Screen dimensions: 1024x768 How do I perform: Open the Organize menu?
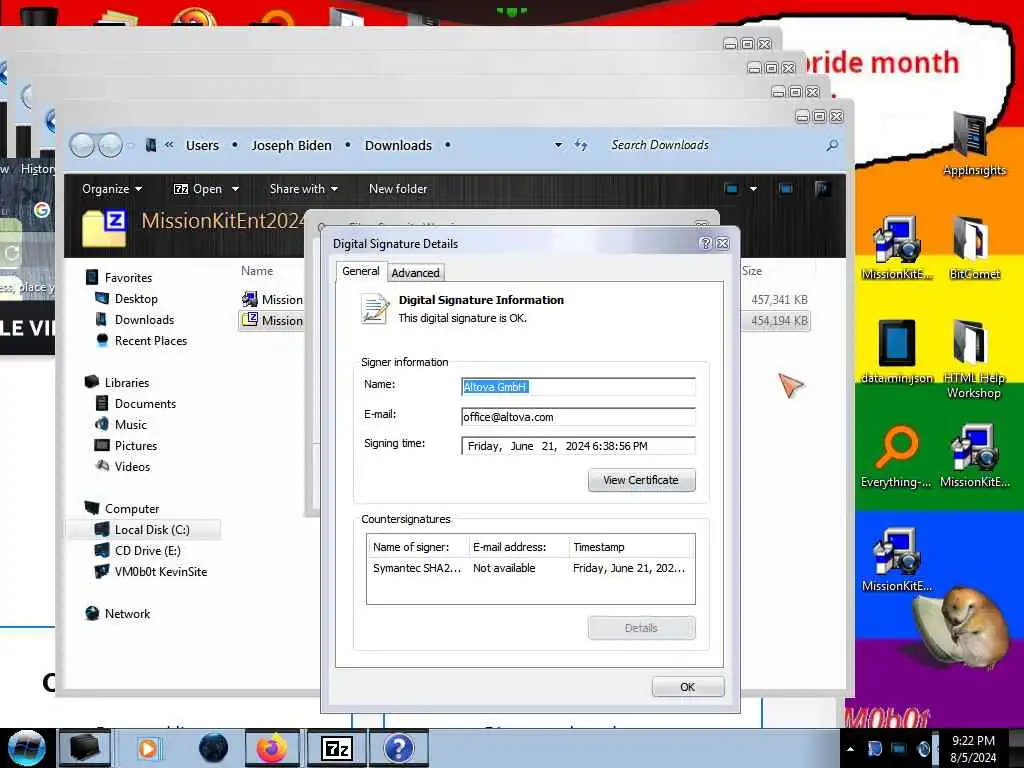112,189
